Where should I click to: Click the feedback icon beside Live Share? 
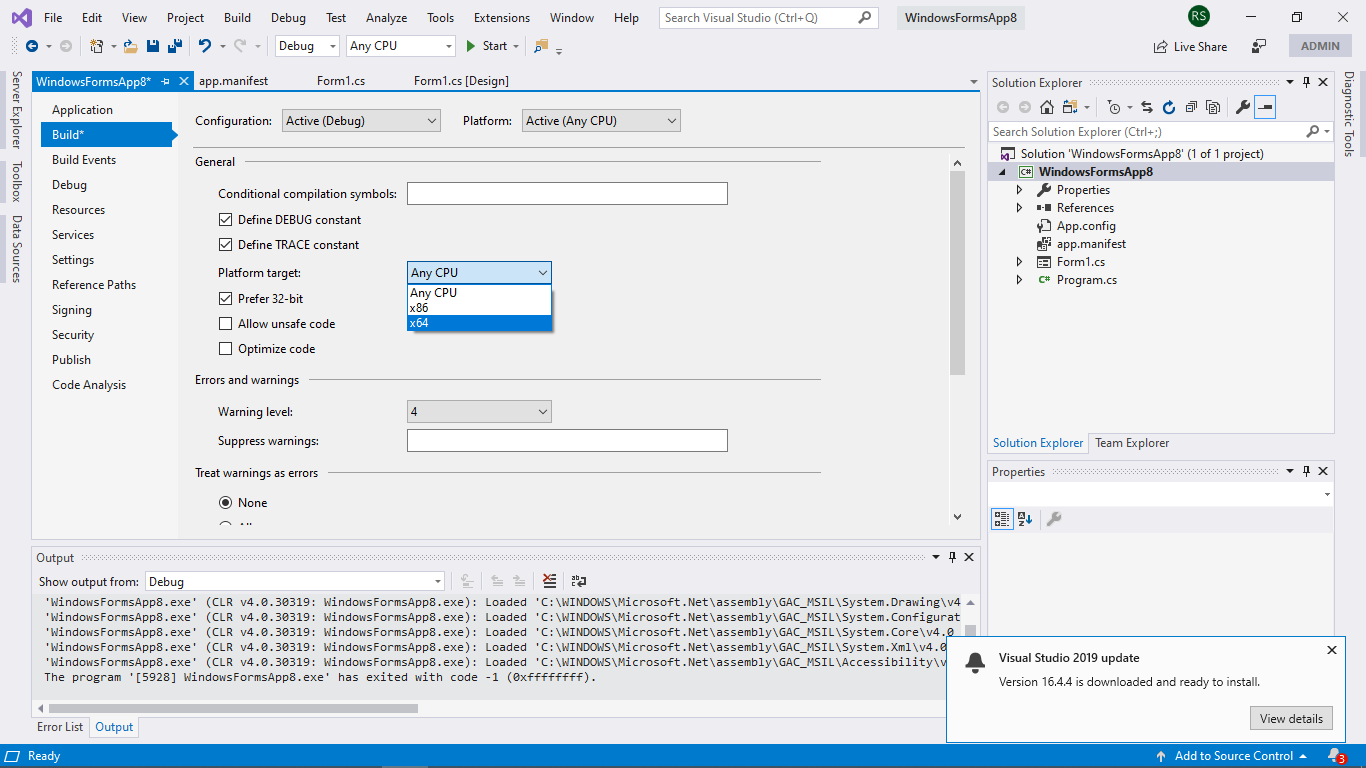tap(1259, 46)
